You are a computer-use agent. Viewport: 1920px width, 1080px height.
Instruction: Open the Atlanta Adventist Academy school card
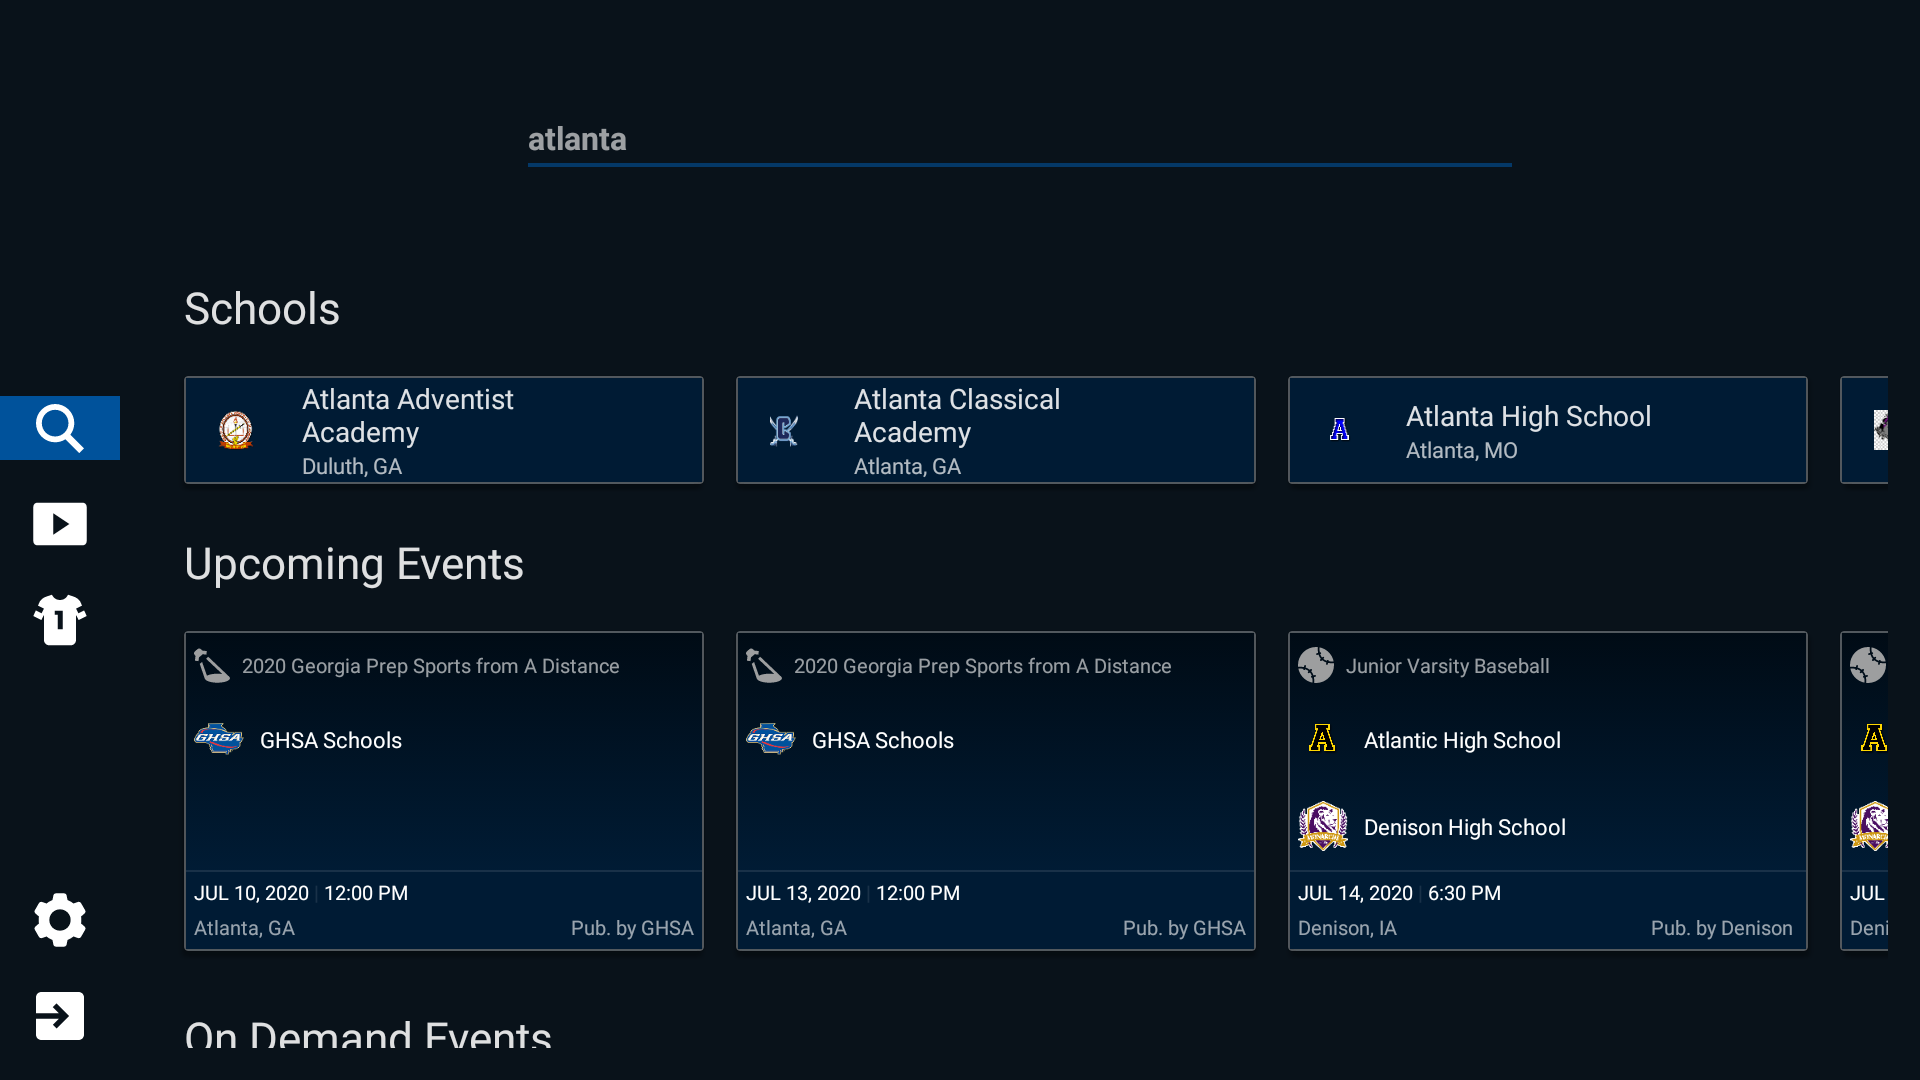click(443, 429)
